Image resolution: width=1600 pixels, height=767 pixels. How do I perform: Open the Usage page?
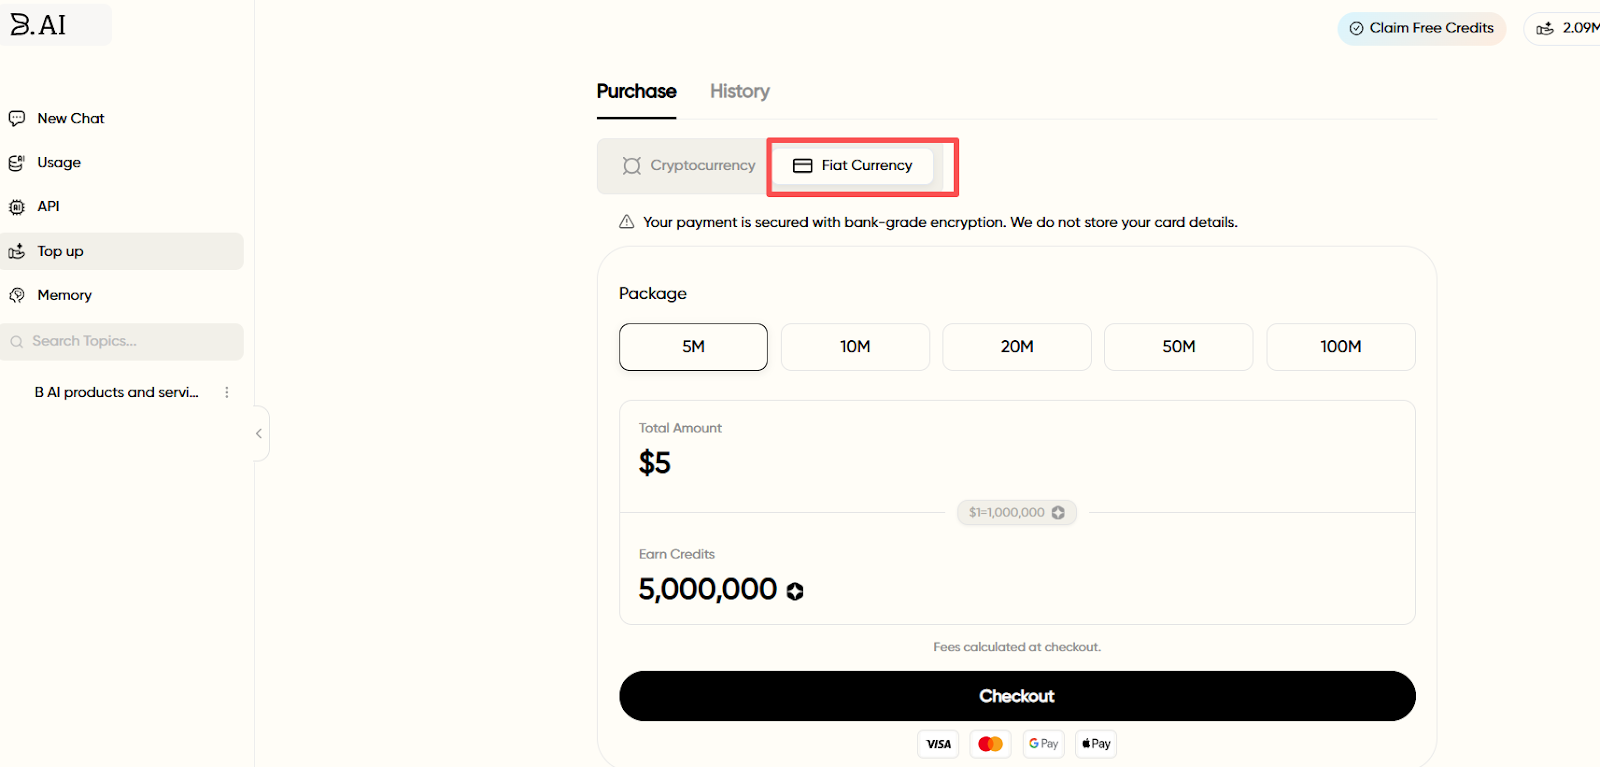(x=58, y=162)
